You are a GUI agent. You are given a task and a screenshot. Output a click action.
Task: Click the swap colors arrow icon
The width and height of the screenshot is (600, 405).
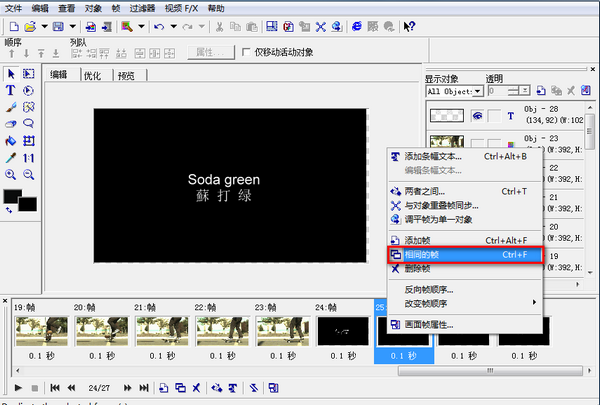(8, 210)
